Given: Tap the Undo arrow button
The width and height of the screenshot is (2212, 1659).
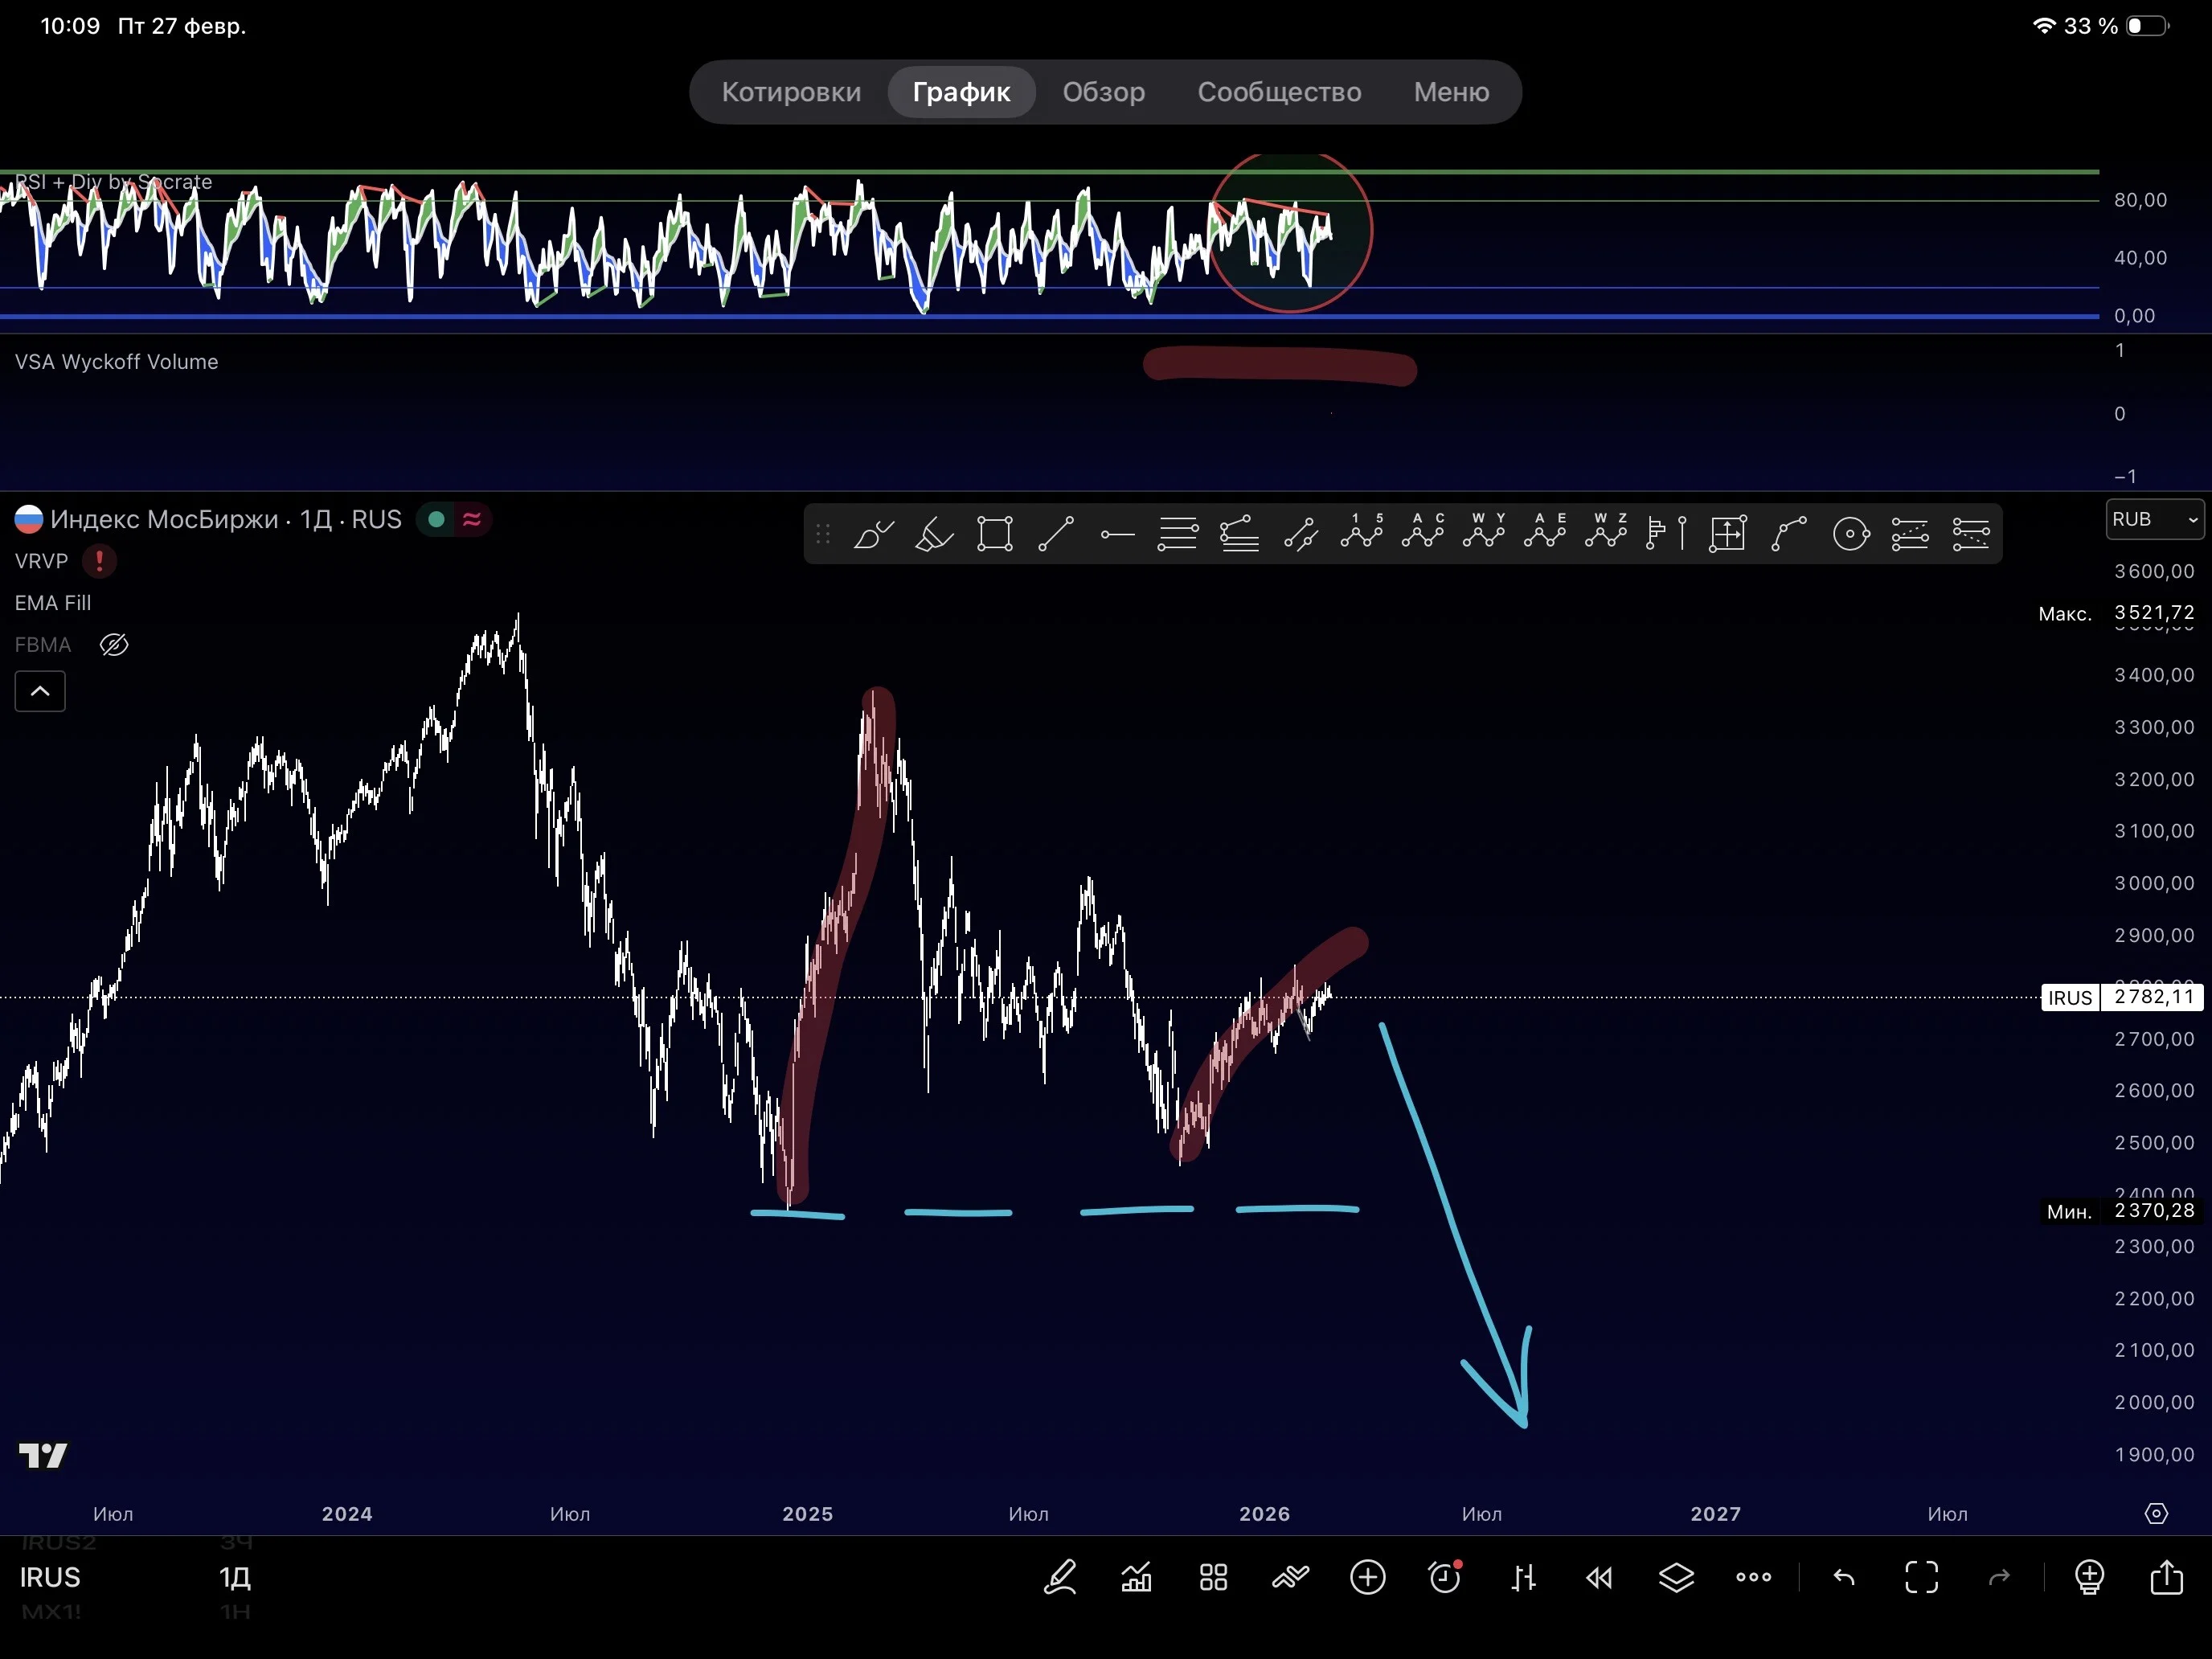Looking at the screenshot, I should (x=1843, y=1577).
